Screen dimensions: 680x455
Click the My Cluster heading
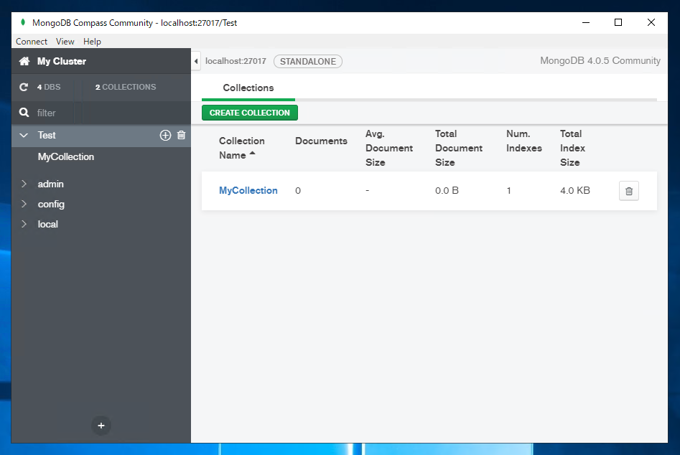click(x=62, y=61)
